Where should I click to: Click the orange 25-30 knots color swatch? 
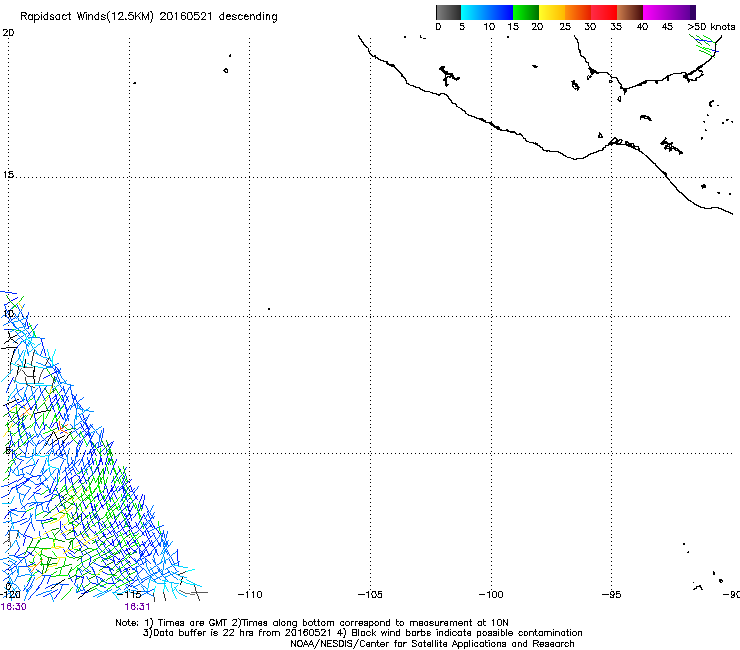pyautogui.click(x=578, y=12)
